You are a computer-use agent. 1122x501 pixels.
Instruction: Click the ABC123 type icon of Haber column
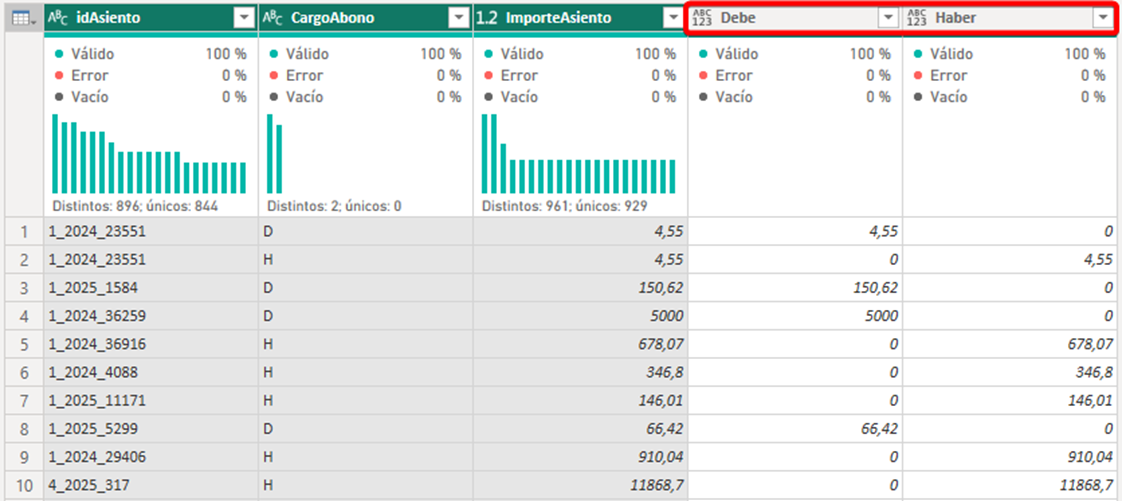pyautogui.click(x=917, y=18)
